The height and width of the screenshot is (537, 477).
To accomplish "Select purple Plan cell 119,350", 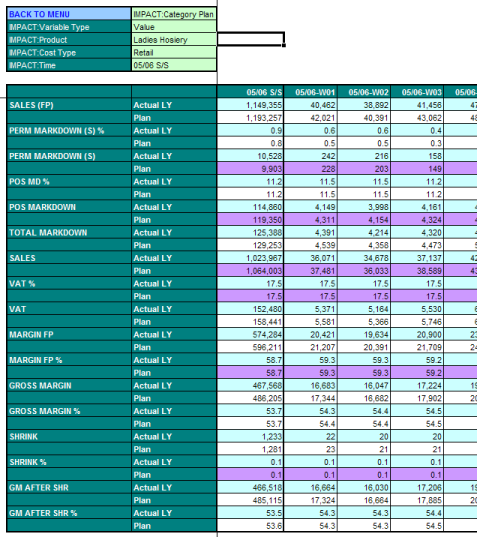I will click(x=250, y=220).
